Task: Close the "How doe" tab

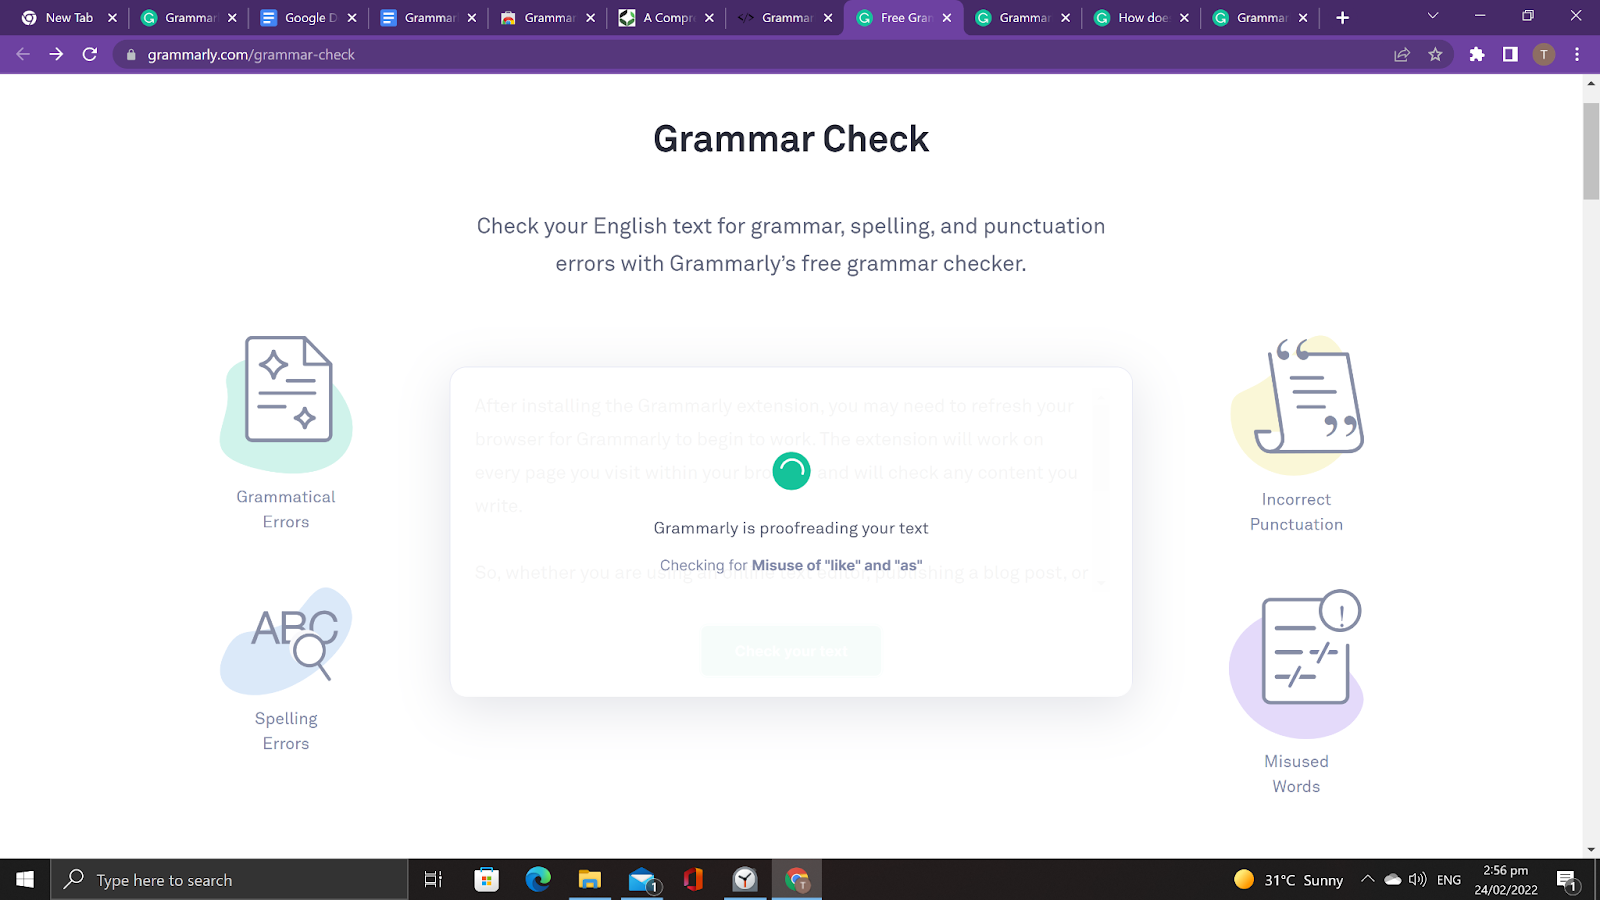Action: click(x=1184, y=18)
